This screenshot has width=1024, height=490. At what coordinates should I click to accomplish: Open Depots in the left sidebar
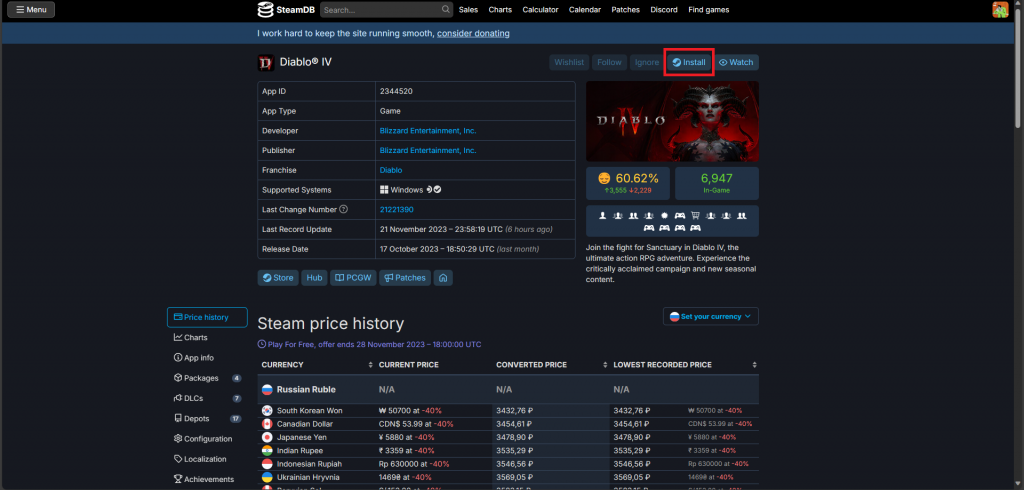click(x=206, y=419)
